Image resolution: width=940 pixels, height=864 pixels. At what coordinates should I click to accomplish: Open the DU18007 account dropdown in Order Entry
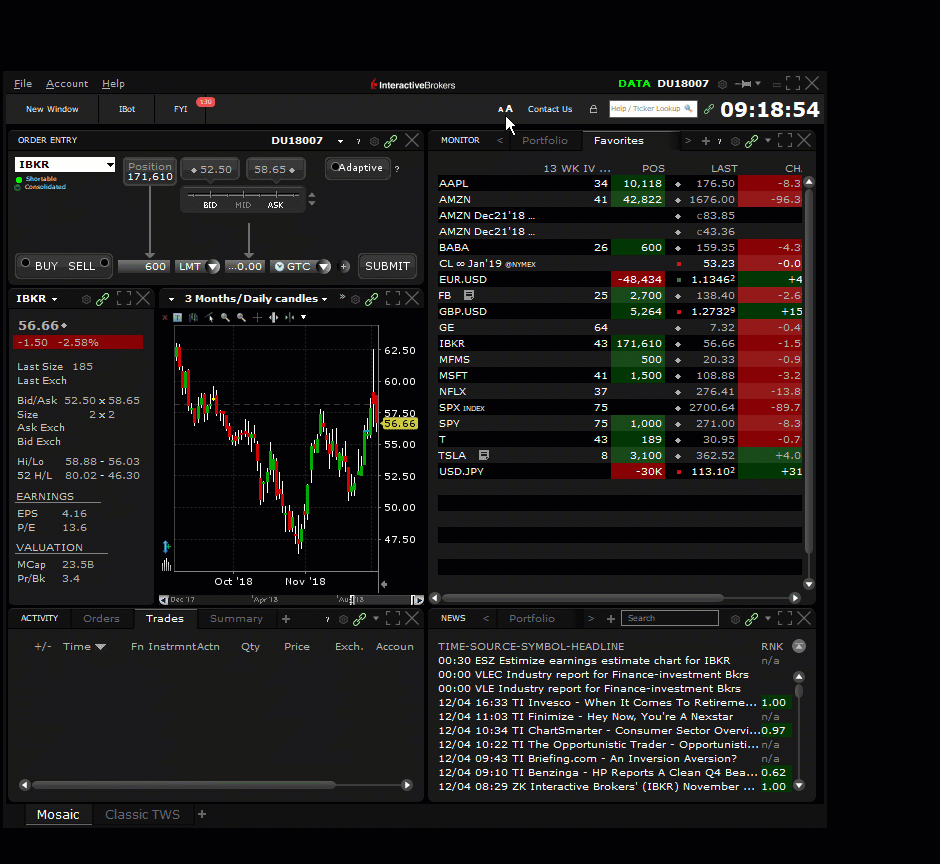[x=341, y=142]
